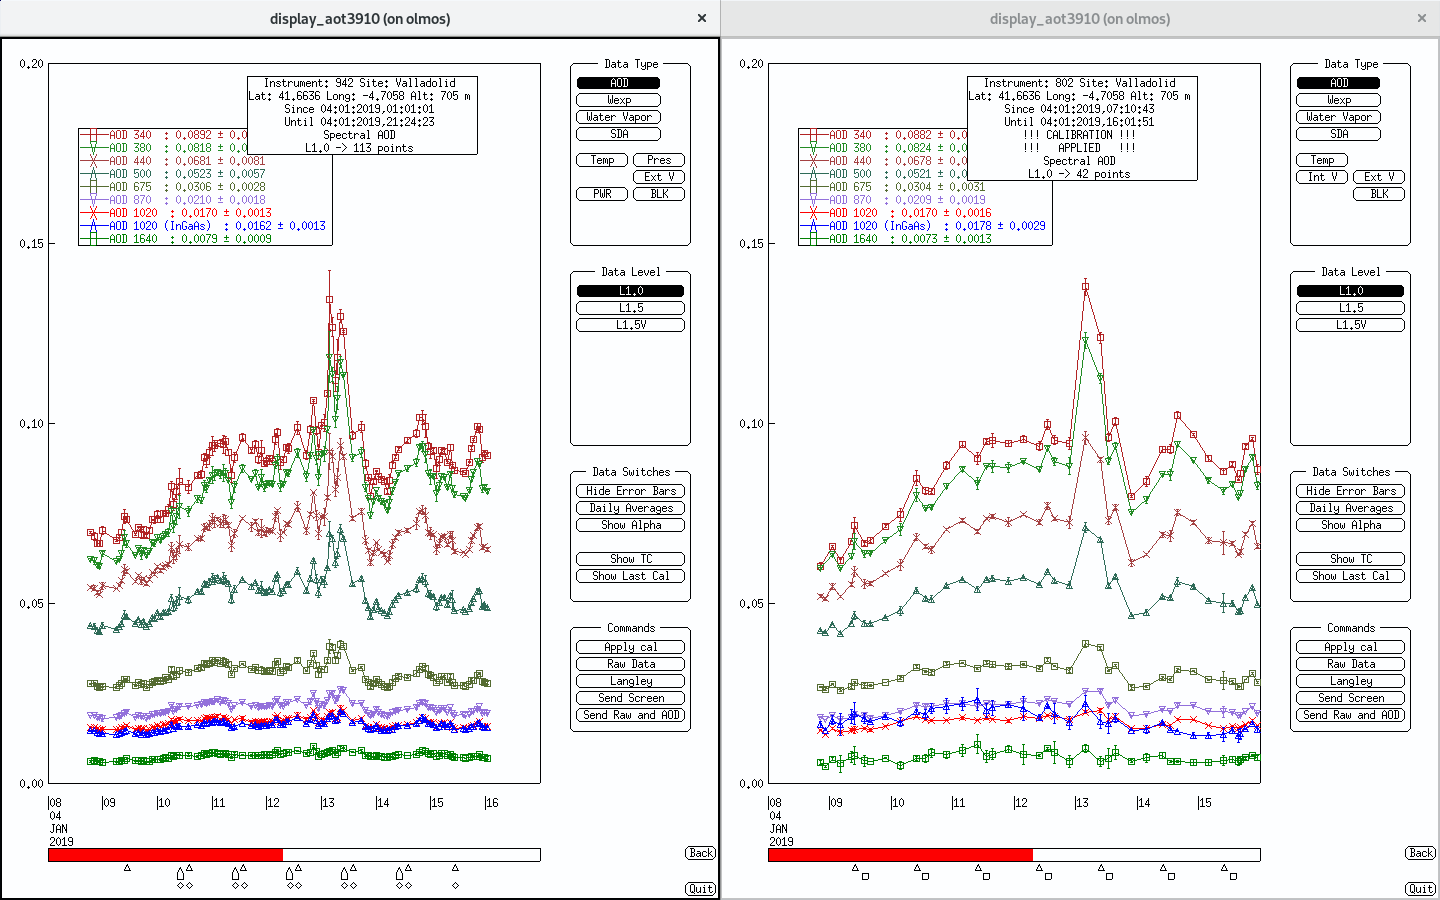Toggle Show Alpha in right window
This screenshot has height=900, width=1440.
tap(1350, 525)
